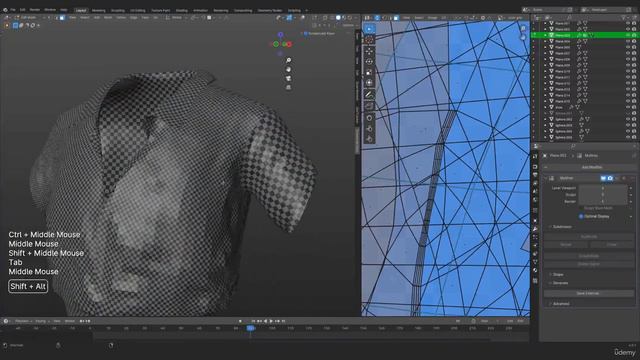Screen dimensions: 640x360
Task: Toggle render camera icon for selected Plane.003 row
Action: click(634, 36)
